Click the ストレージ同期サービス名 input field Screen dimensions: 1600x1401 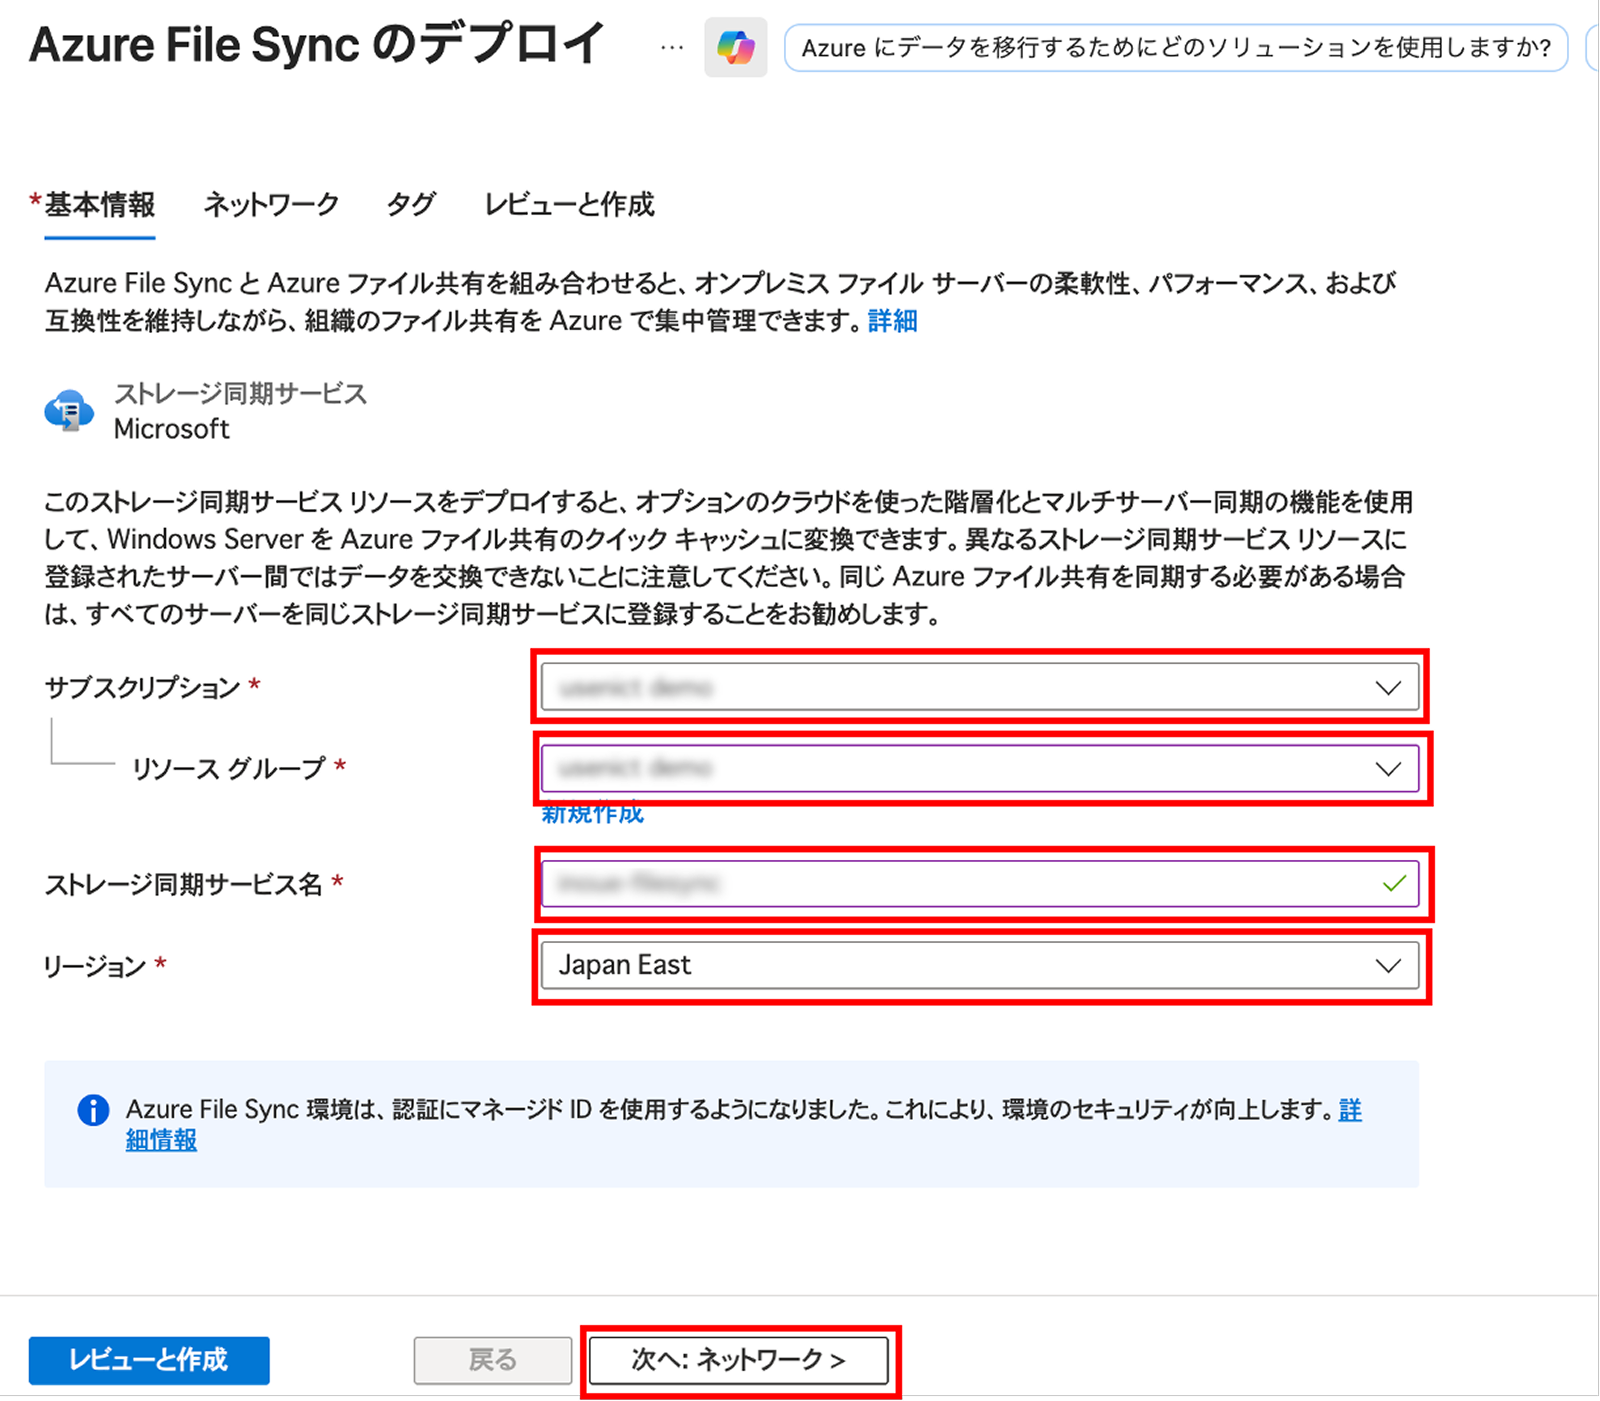coord(960,884)
